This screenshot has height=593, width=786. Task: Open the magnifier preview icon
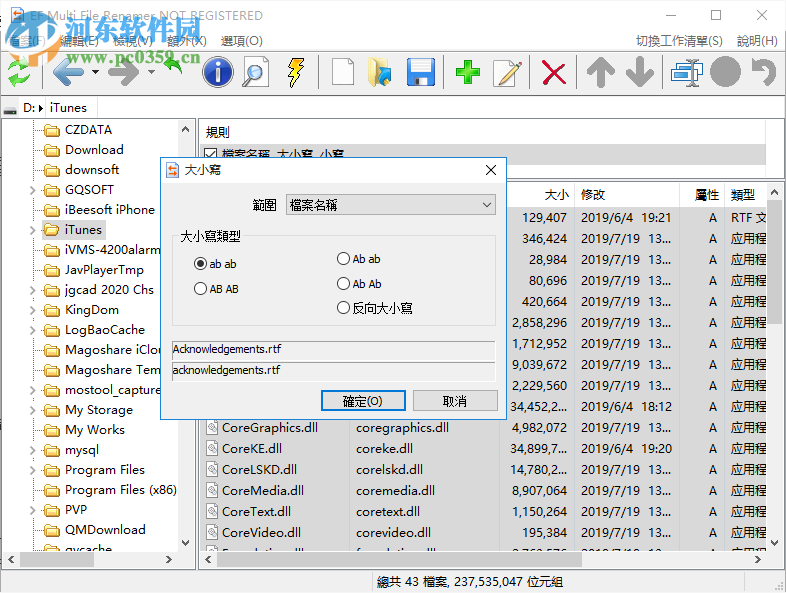pyautogui.click(x=255, y=72)
